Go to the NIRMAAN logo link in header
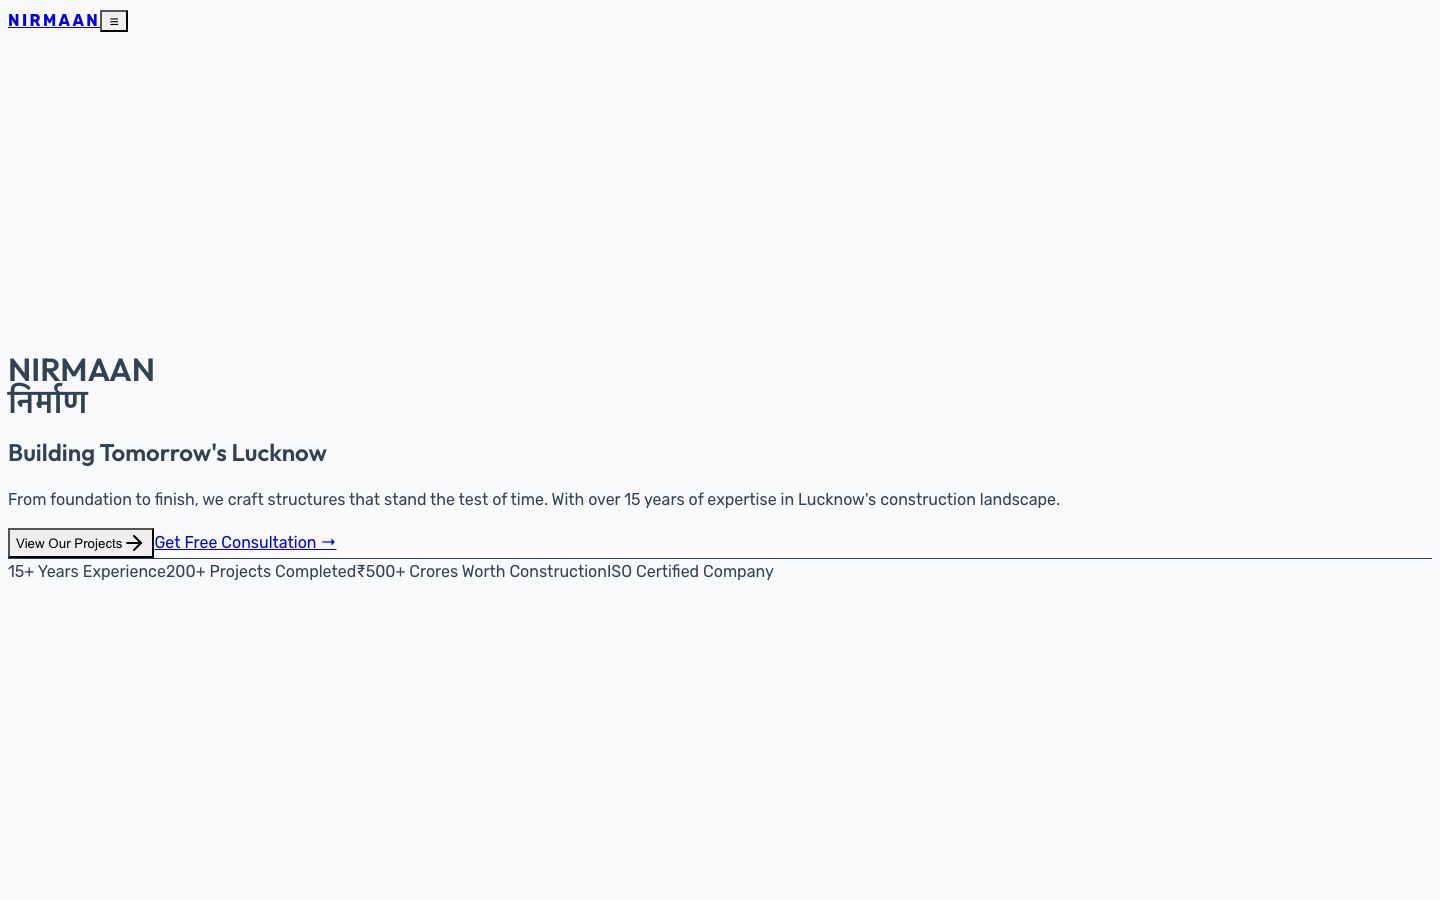This screenshot has width=1440, height=900. tap(53, 20)
